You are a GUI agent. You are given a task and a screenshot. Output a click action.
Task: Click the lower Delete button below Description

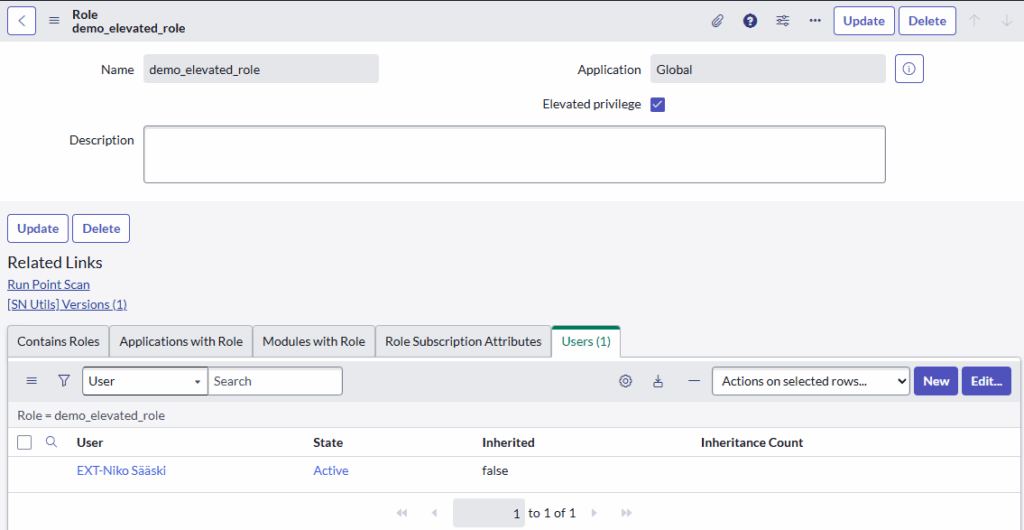pos(101,228)
